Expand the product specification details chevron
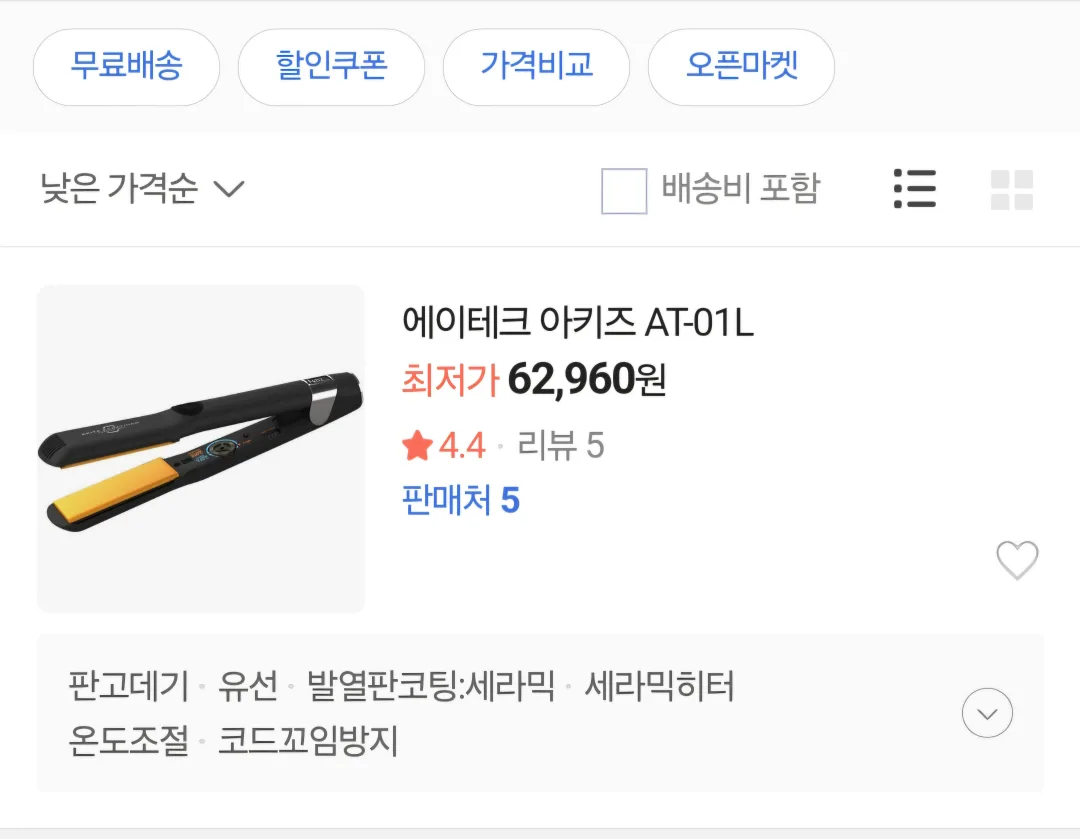This screenshot has height=839, width=1080. tap(986, 713)
